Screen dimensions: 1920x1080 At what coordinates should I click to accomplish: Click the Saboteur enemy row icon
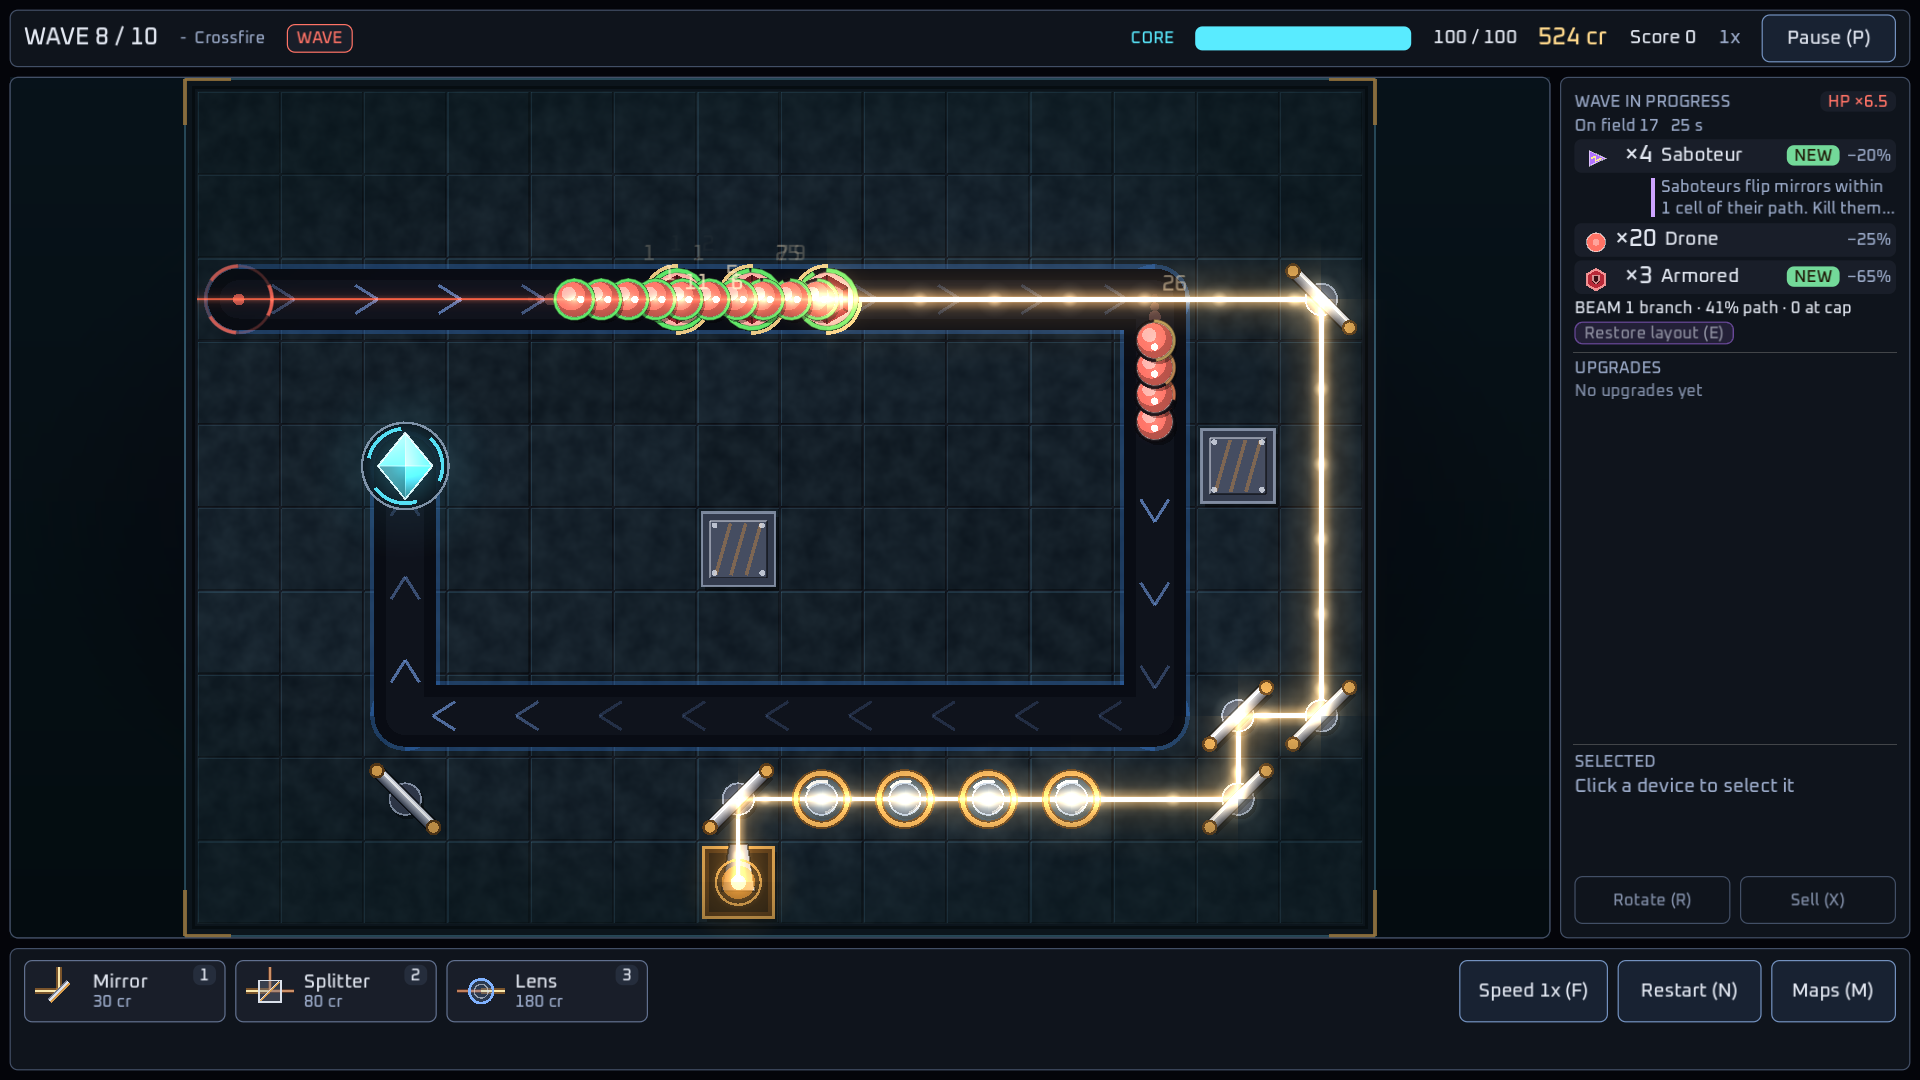(x=1597, y=157)
